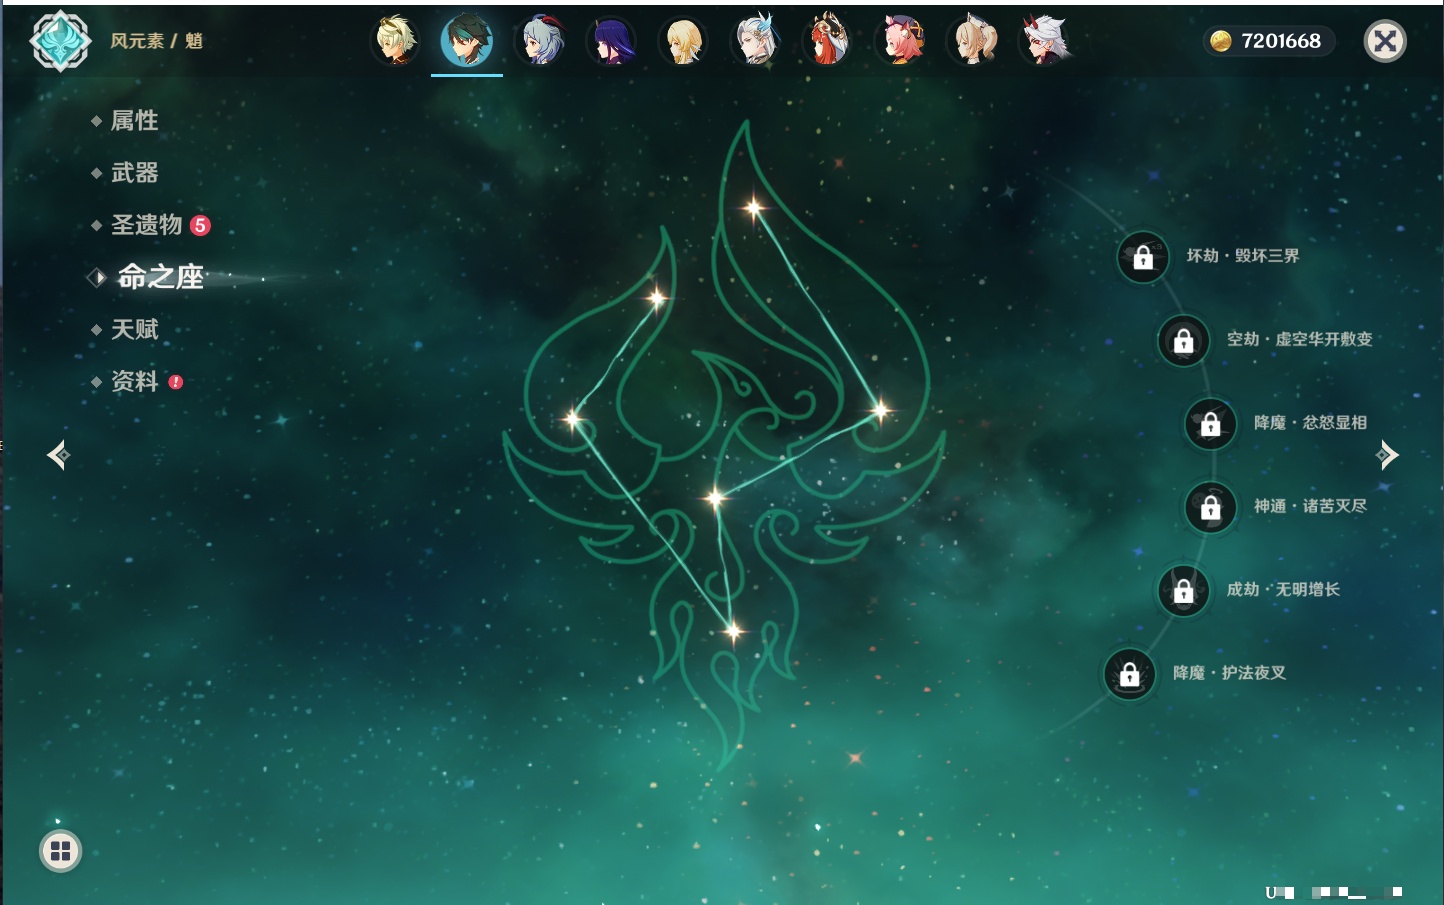This screenshot has height=905, width=1444.
Task: Click the 神通·诸苦灭尽 lock icon
Action: (1210, 507)
